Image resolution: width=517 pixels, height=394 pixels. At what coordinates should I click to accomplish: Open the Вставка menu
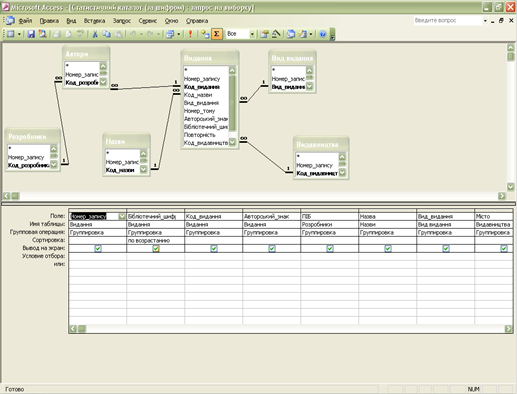coord(94,21)
